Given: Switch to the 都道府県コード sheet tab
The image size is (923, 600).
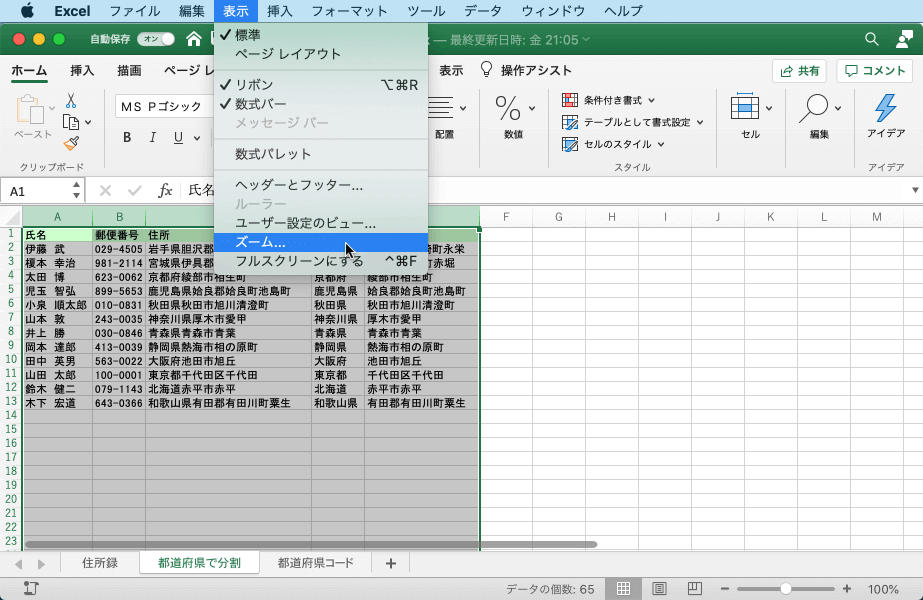Looking at the screenshot, I should pos(316,563).
